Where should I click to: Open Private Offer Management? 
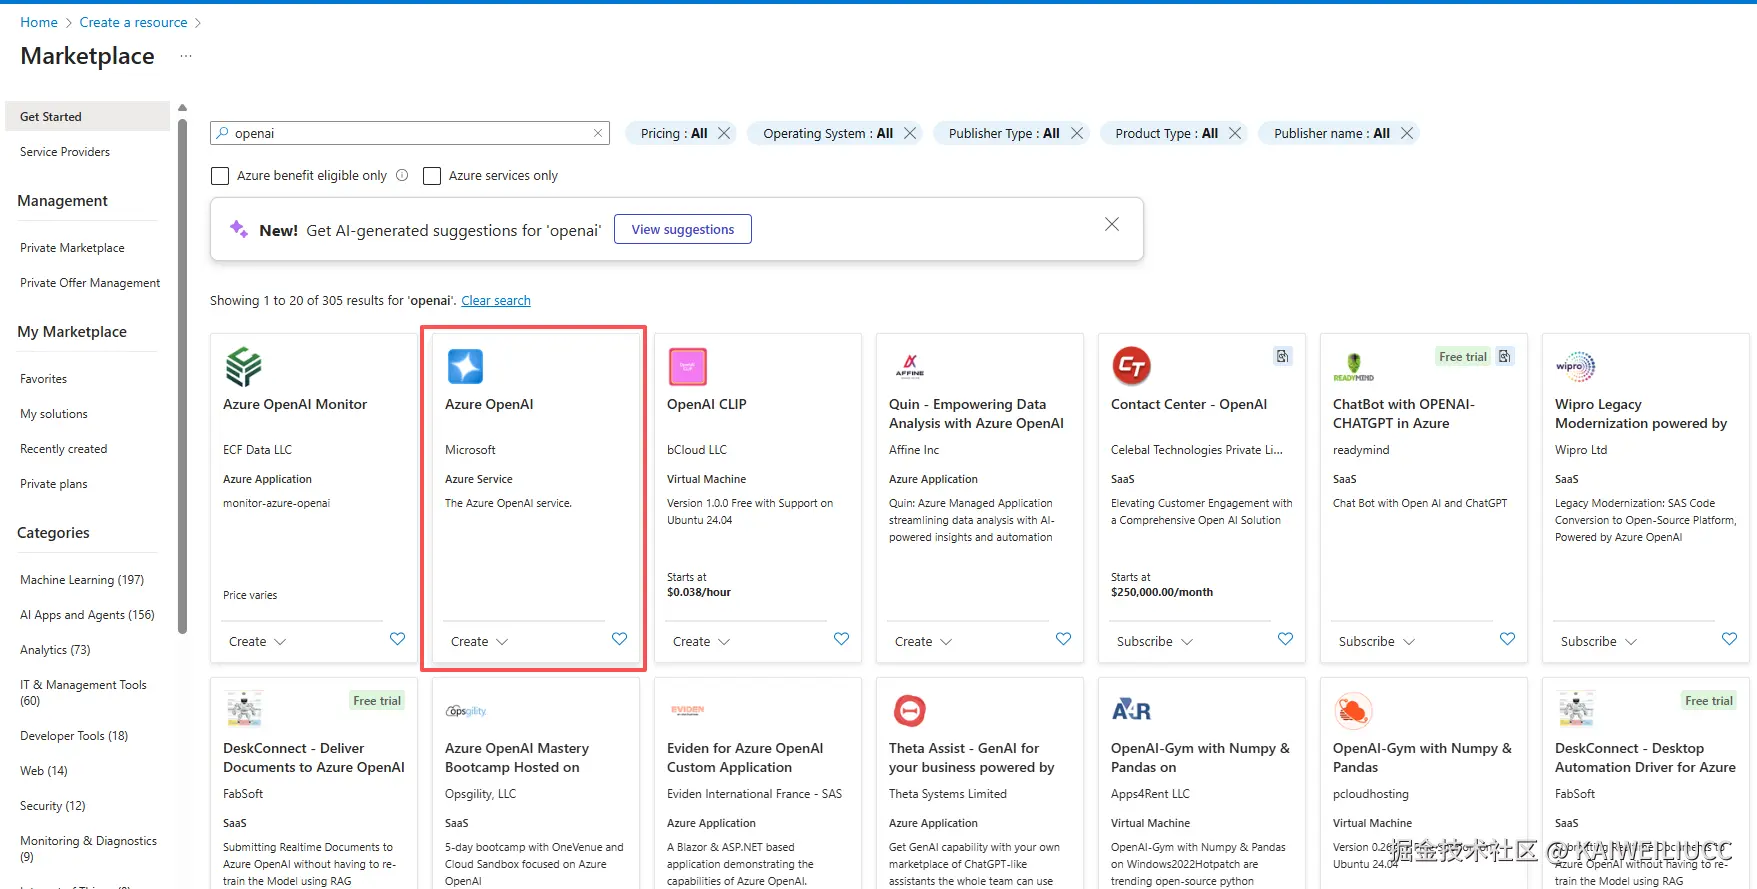tap(90, 283)
